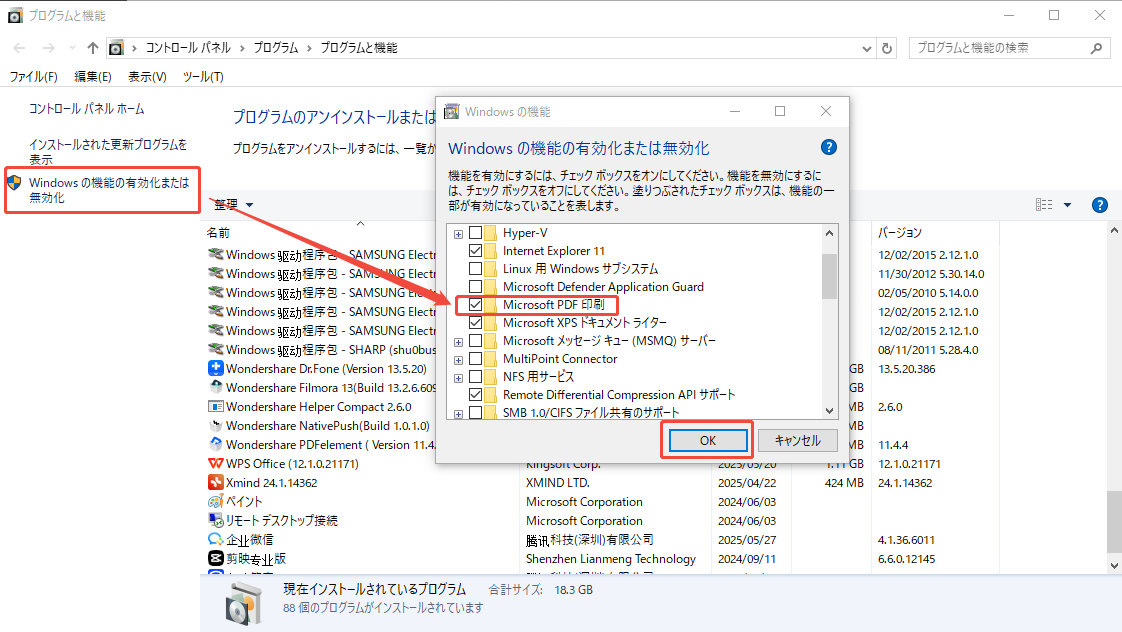Click the refresh button next to address bar

tap(887, 48)
